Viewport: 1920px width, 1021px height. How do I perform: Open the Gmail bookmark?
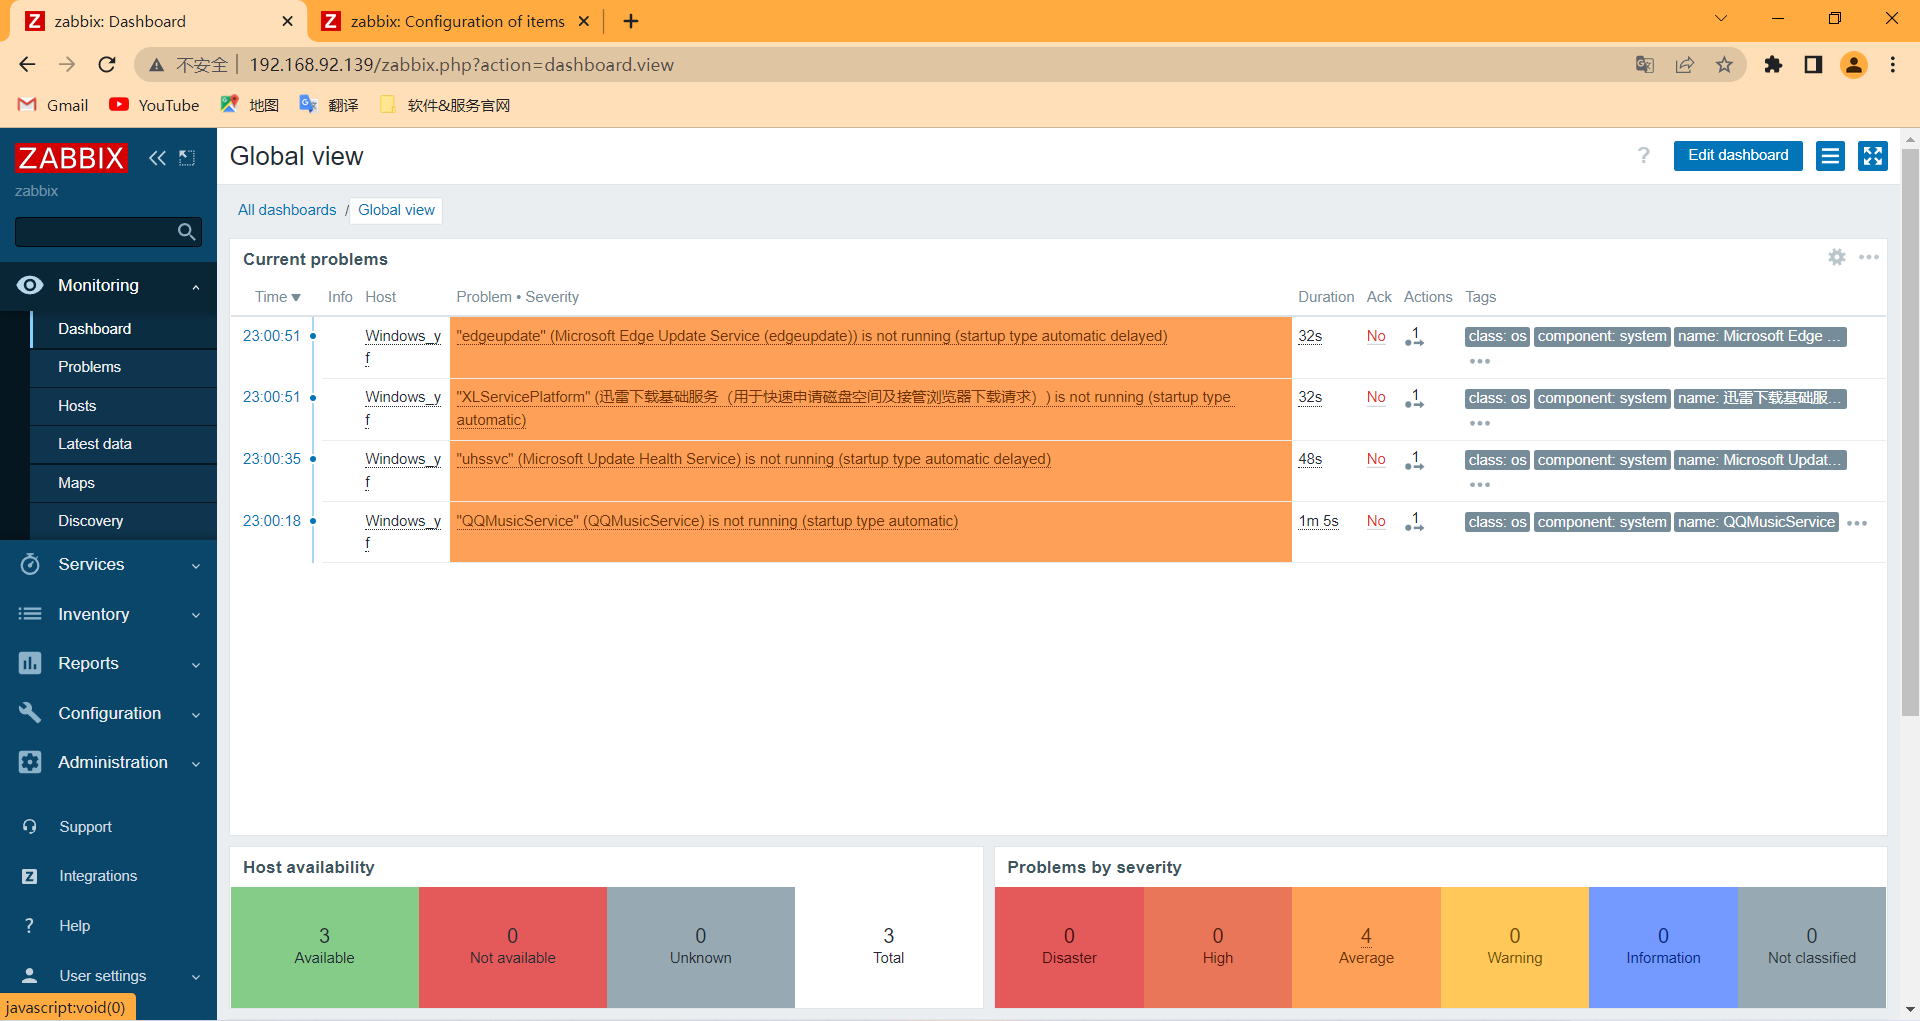54,105
